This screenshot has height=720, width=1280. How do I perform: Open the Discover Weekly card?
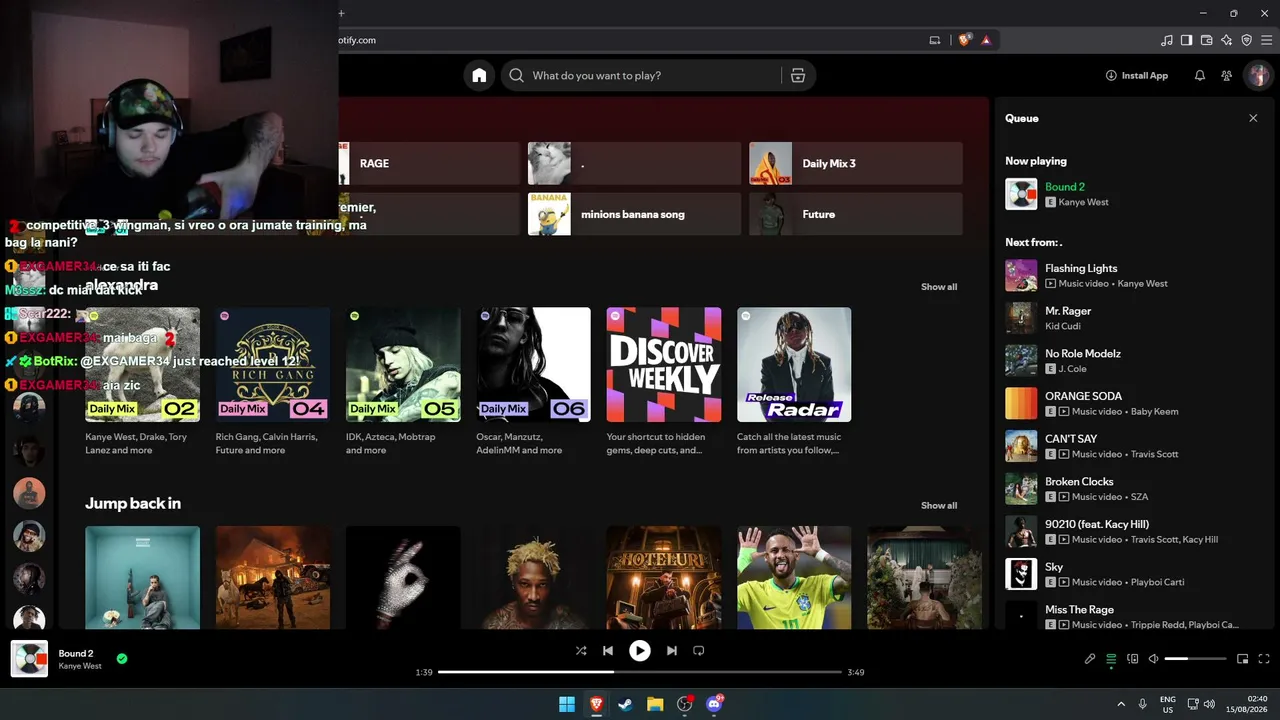pos(664,382)
